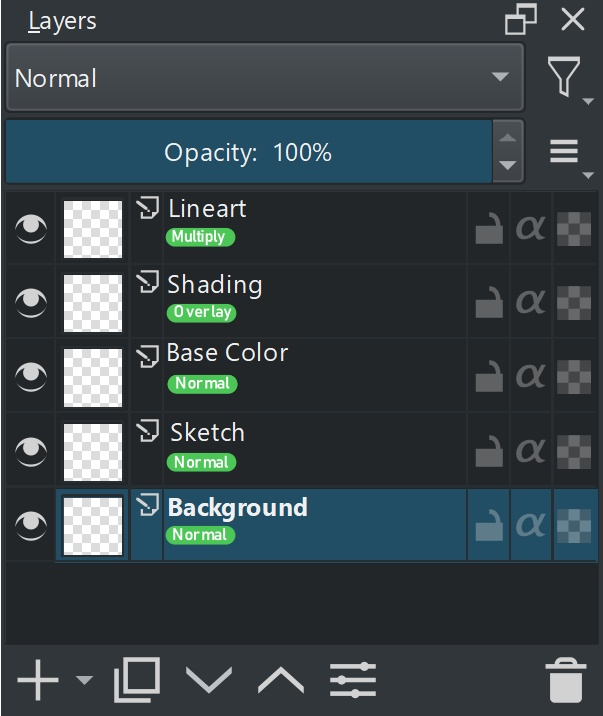
Task: Lock the Base Color layer
Action: 488,376
